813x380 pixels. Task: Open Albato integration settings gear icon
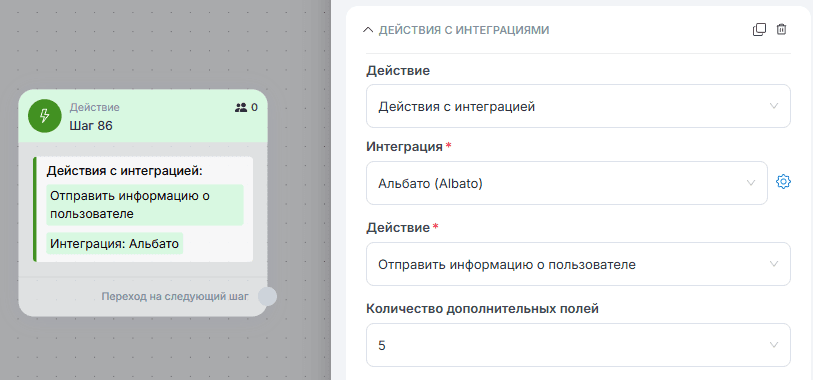click(783, 182)
